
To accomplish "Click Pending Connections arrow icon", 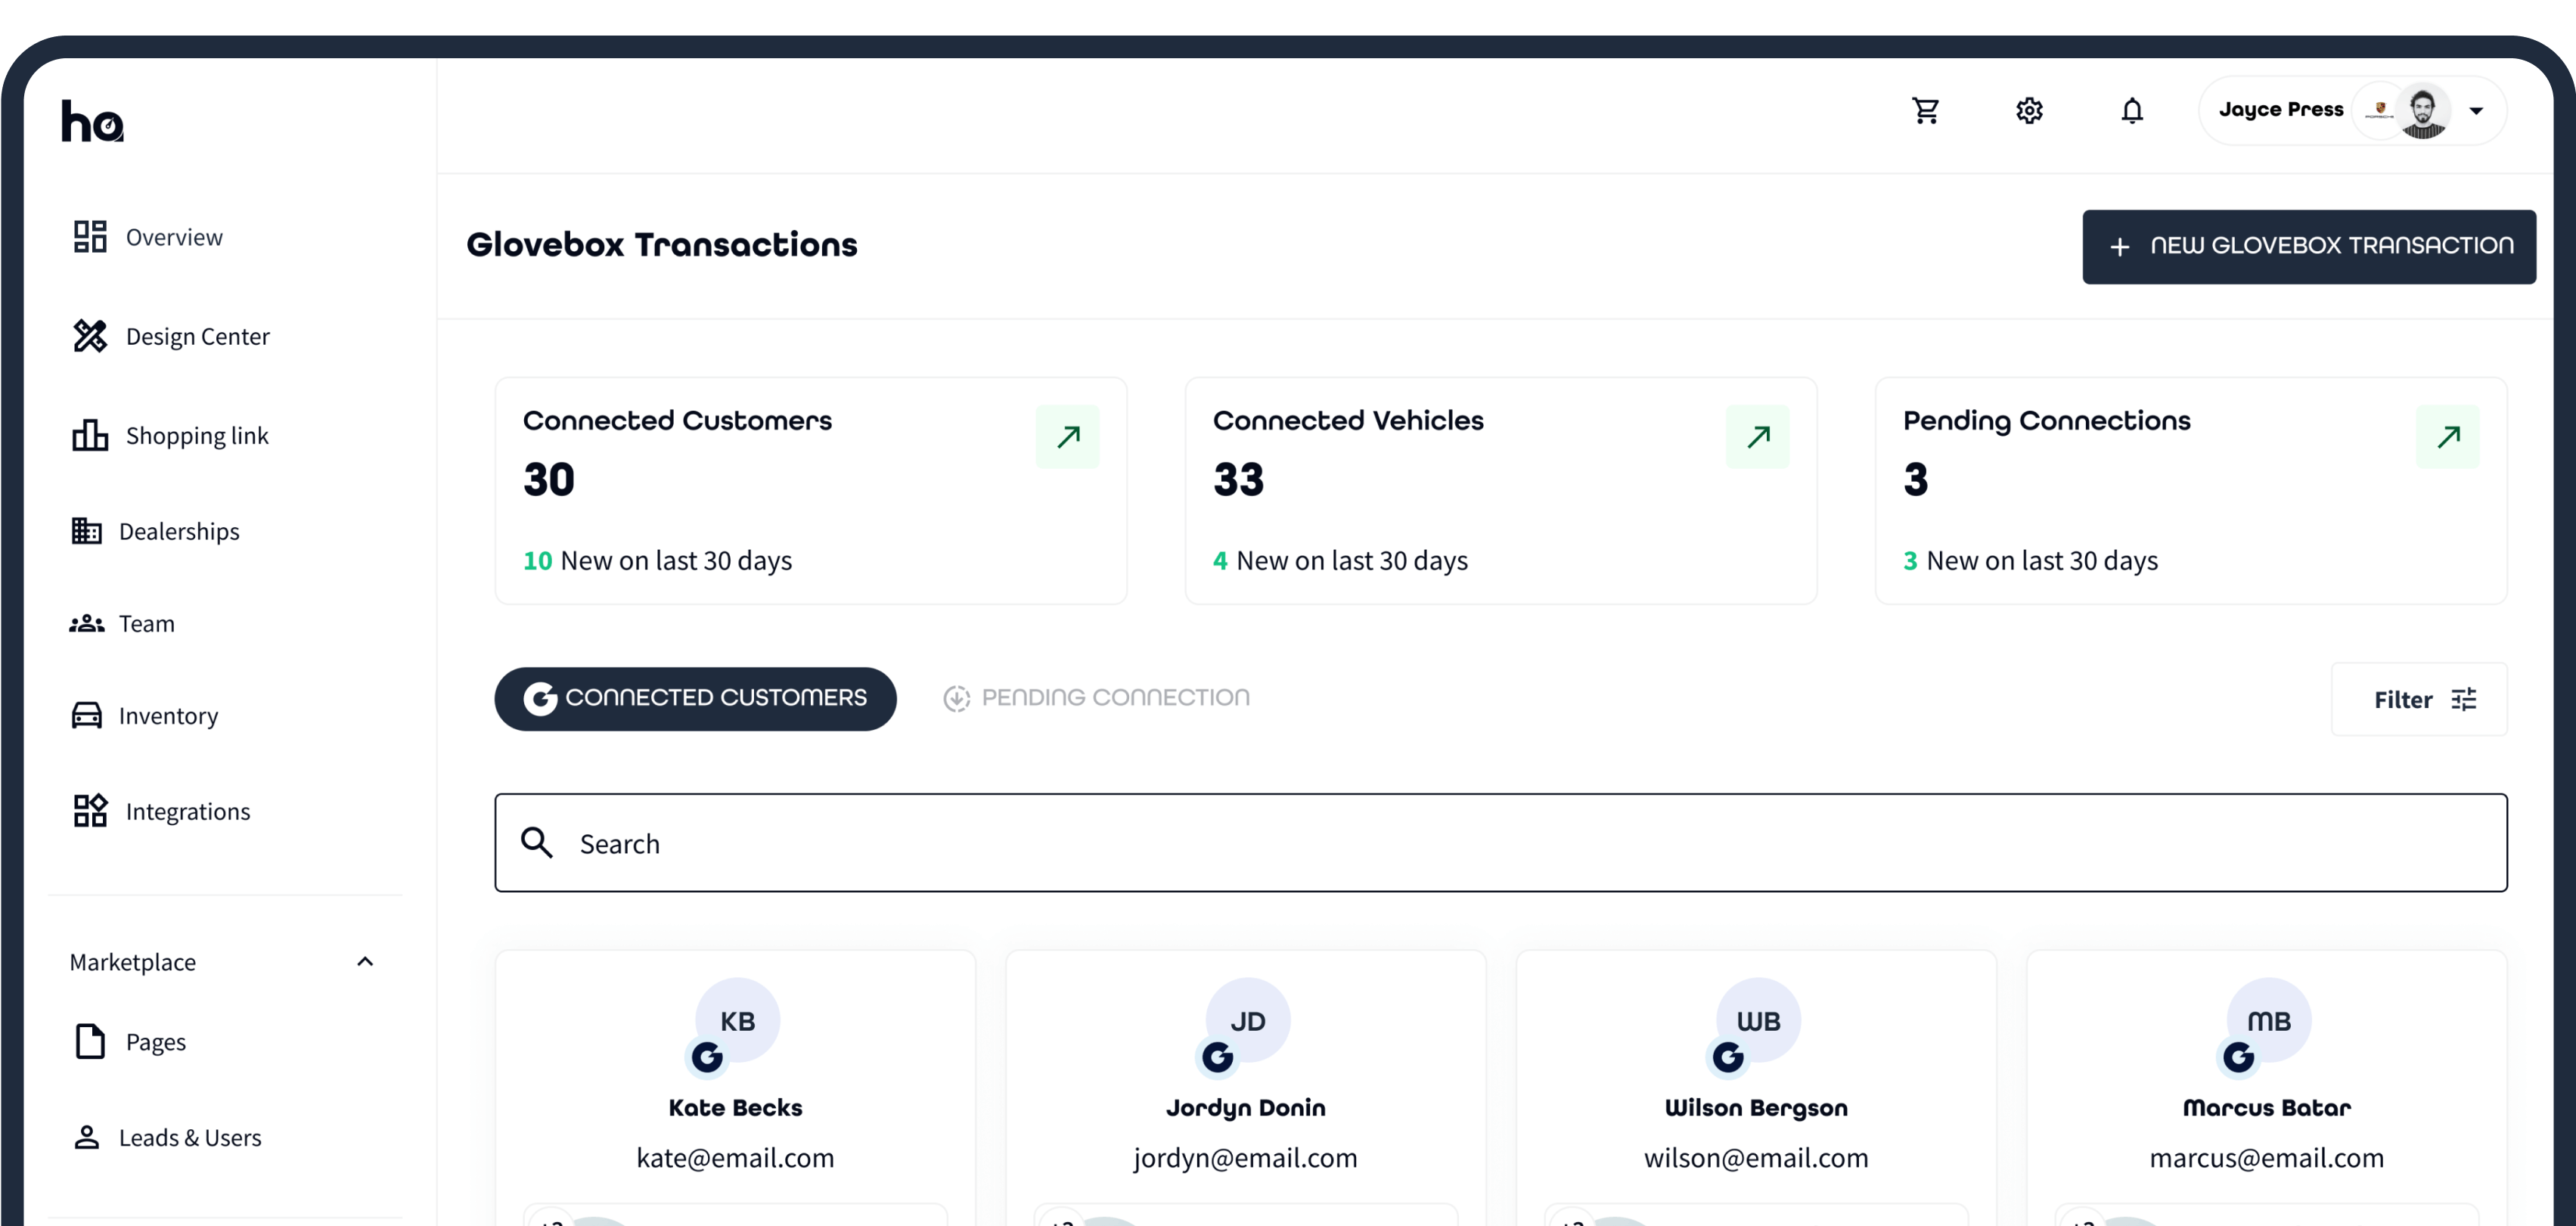I will click(2447, 436).
